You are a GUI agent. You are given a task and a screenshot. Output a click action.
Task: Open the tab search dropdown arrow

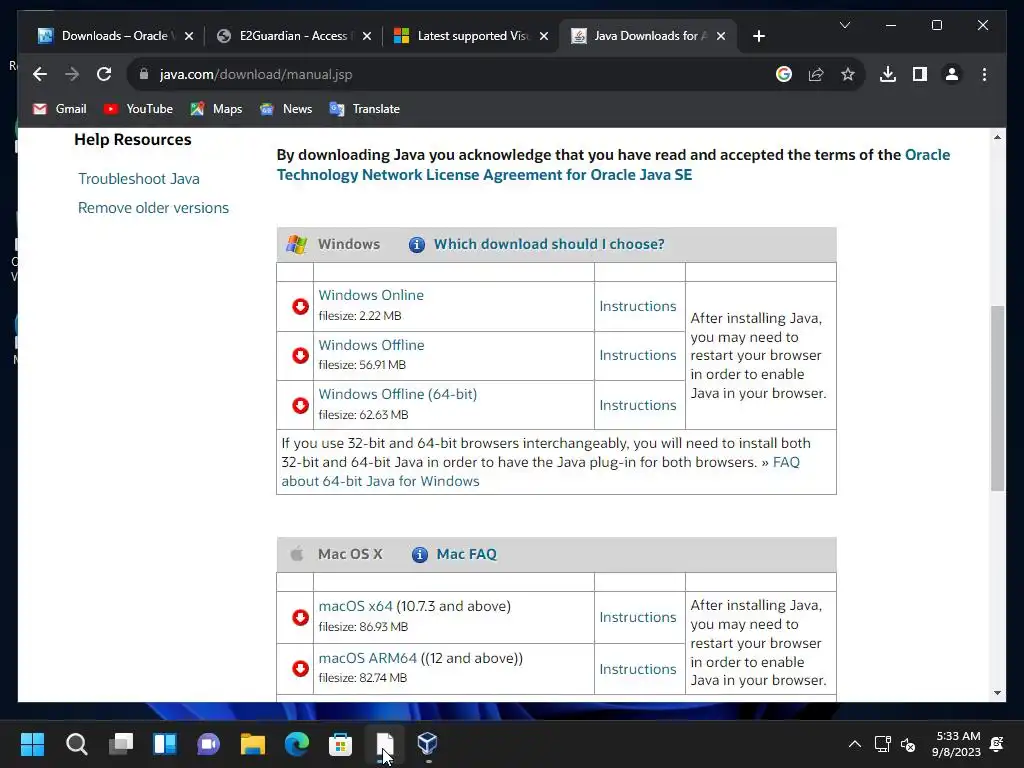tap(844, 25)
